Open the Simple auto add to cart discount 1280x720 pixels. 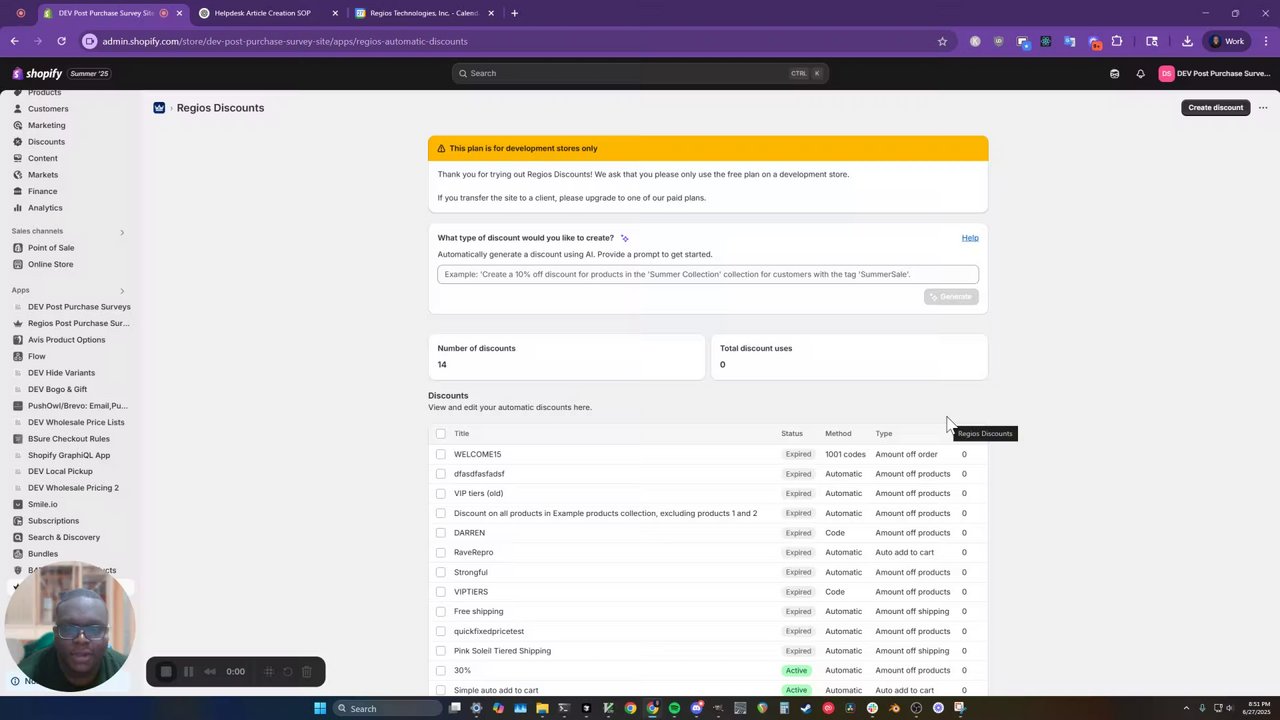[496, 690]
